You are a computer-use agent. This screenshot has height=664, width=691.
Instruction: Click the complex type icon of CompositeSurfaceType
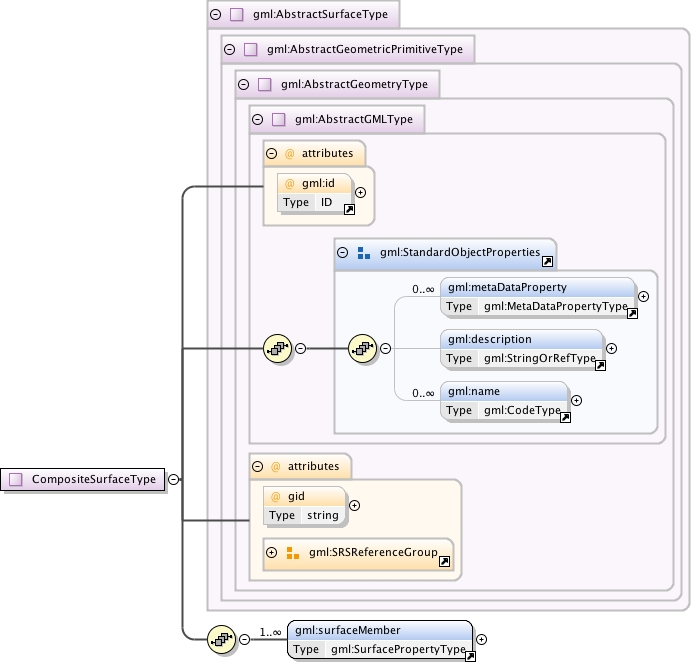(16, 479)
